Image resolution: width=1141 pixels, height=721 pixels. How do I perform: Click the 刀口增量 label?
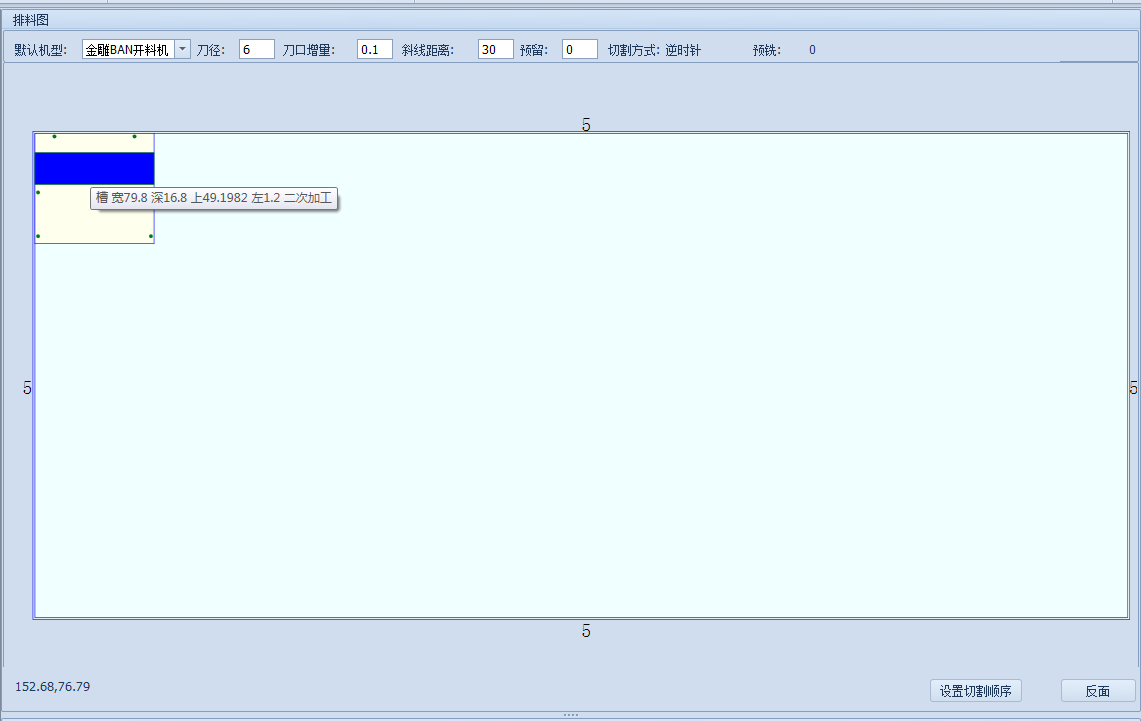(x=309, y=50)
